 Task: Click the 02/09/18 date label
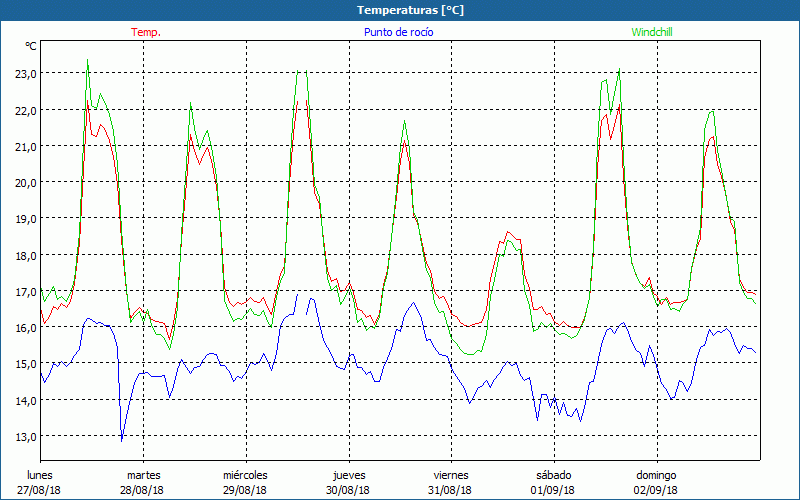click(656, 490)
